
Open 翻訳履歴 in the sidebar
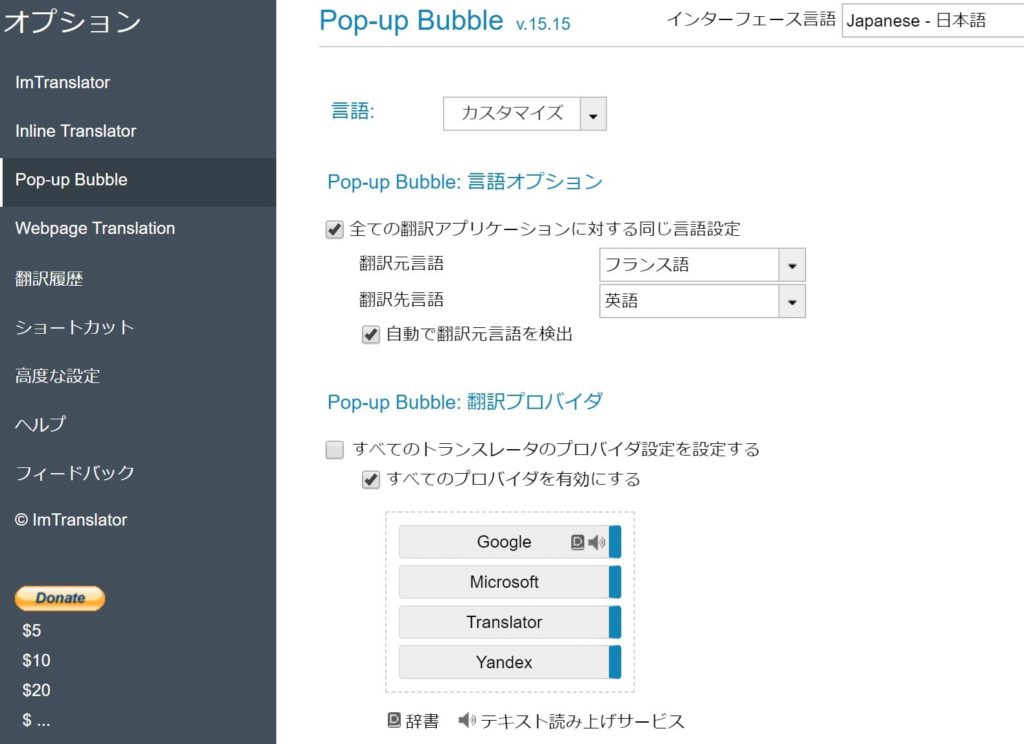pyautogui.click(x=49, y=279)
